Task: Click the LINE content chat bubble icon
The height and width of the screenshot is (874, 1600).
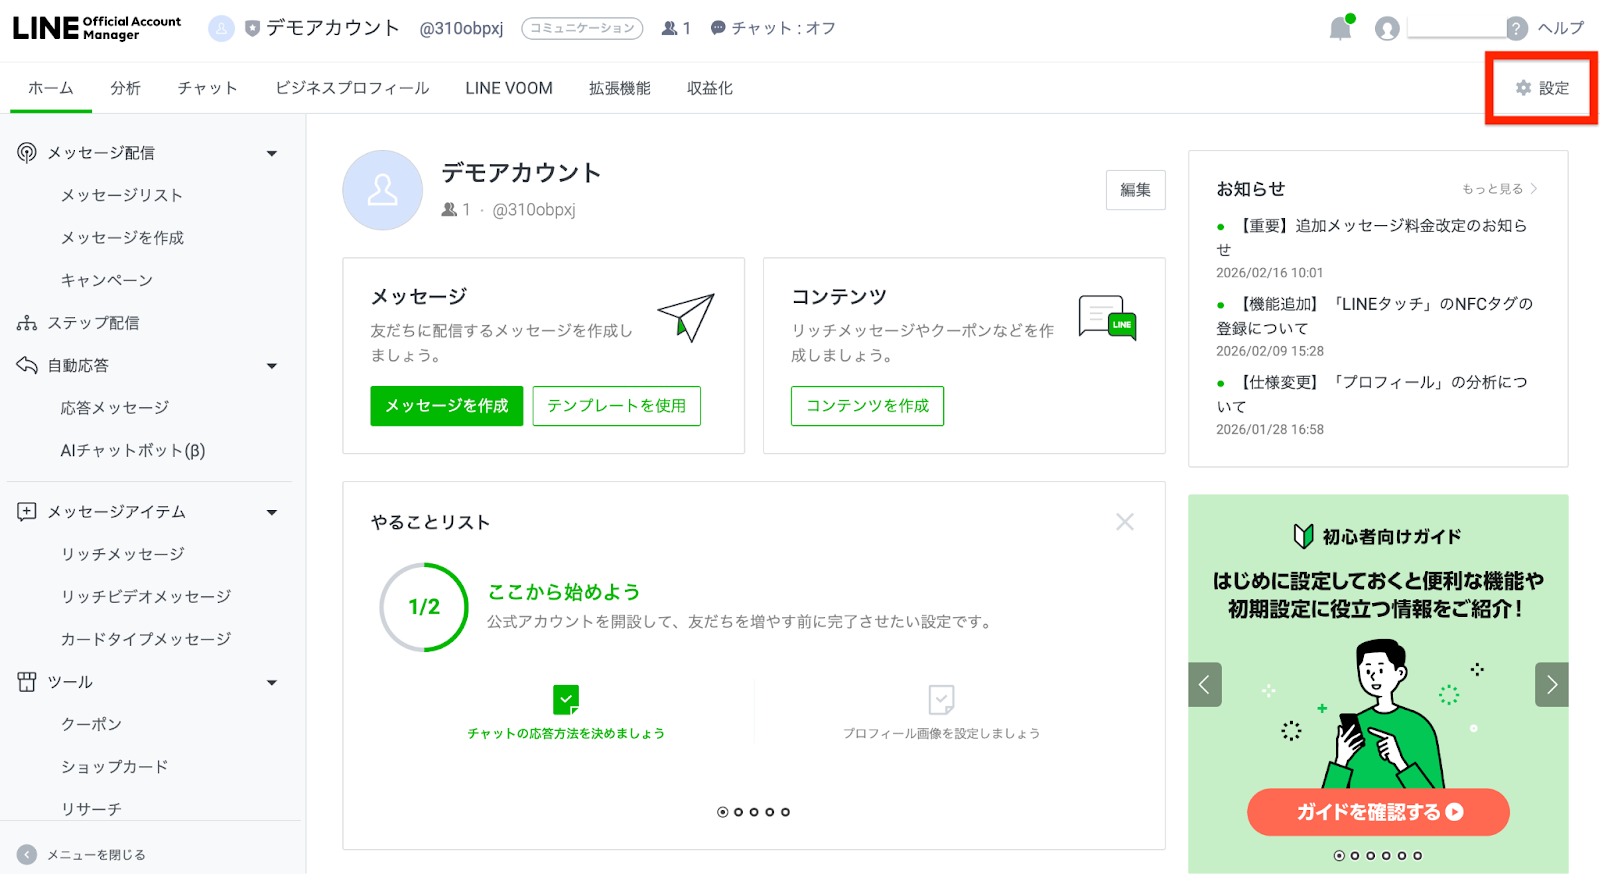Action: tap(1107, 318)
